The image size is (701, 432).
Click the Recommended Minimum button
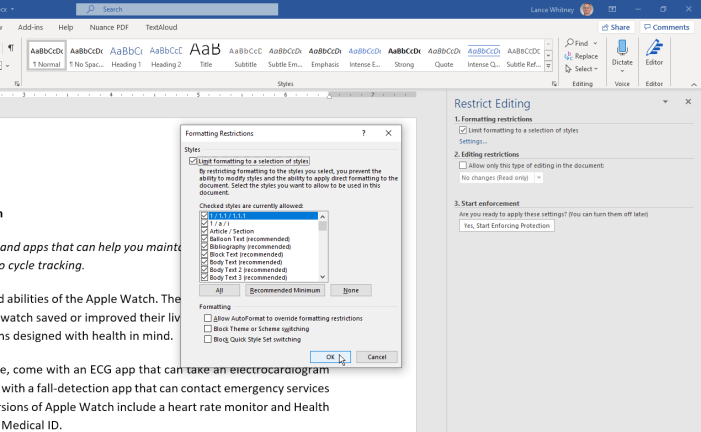(285, 290)
